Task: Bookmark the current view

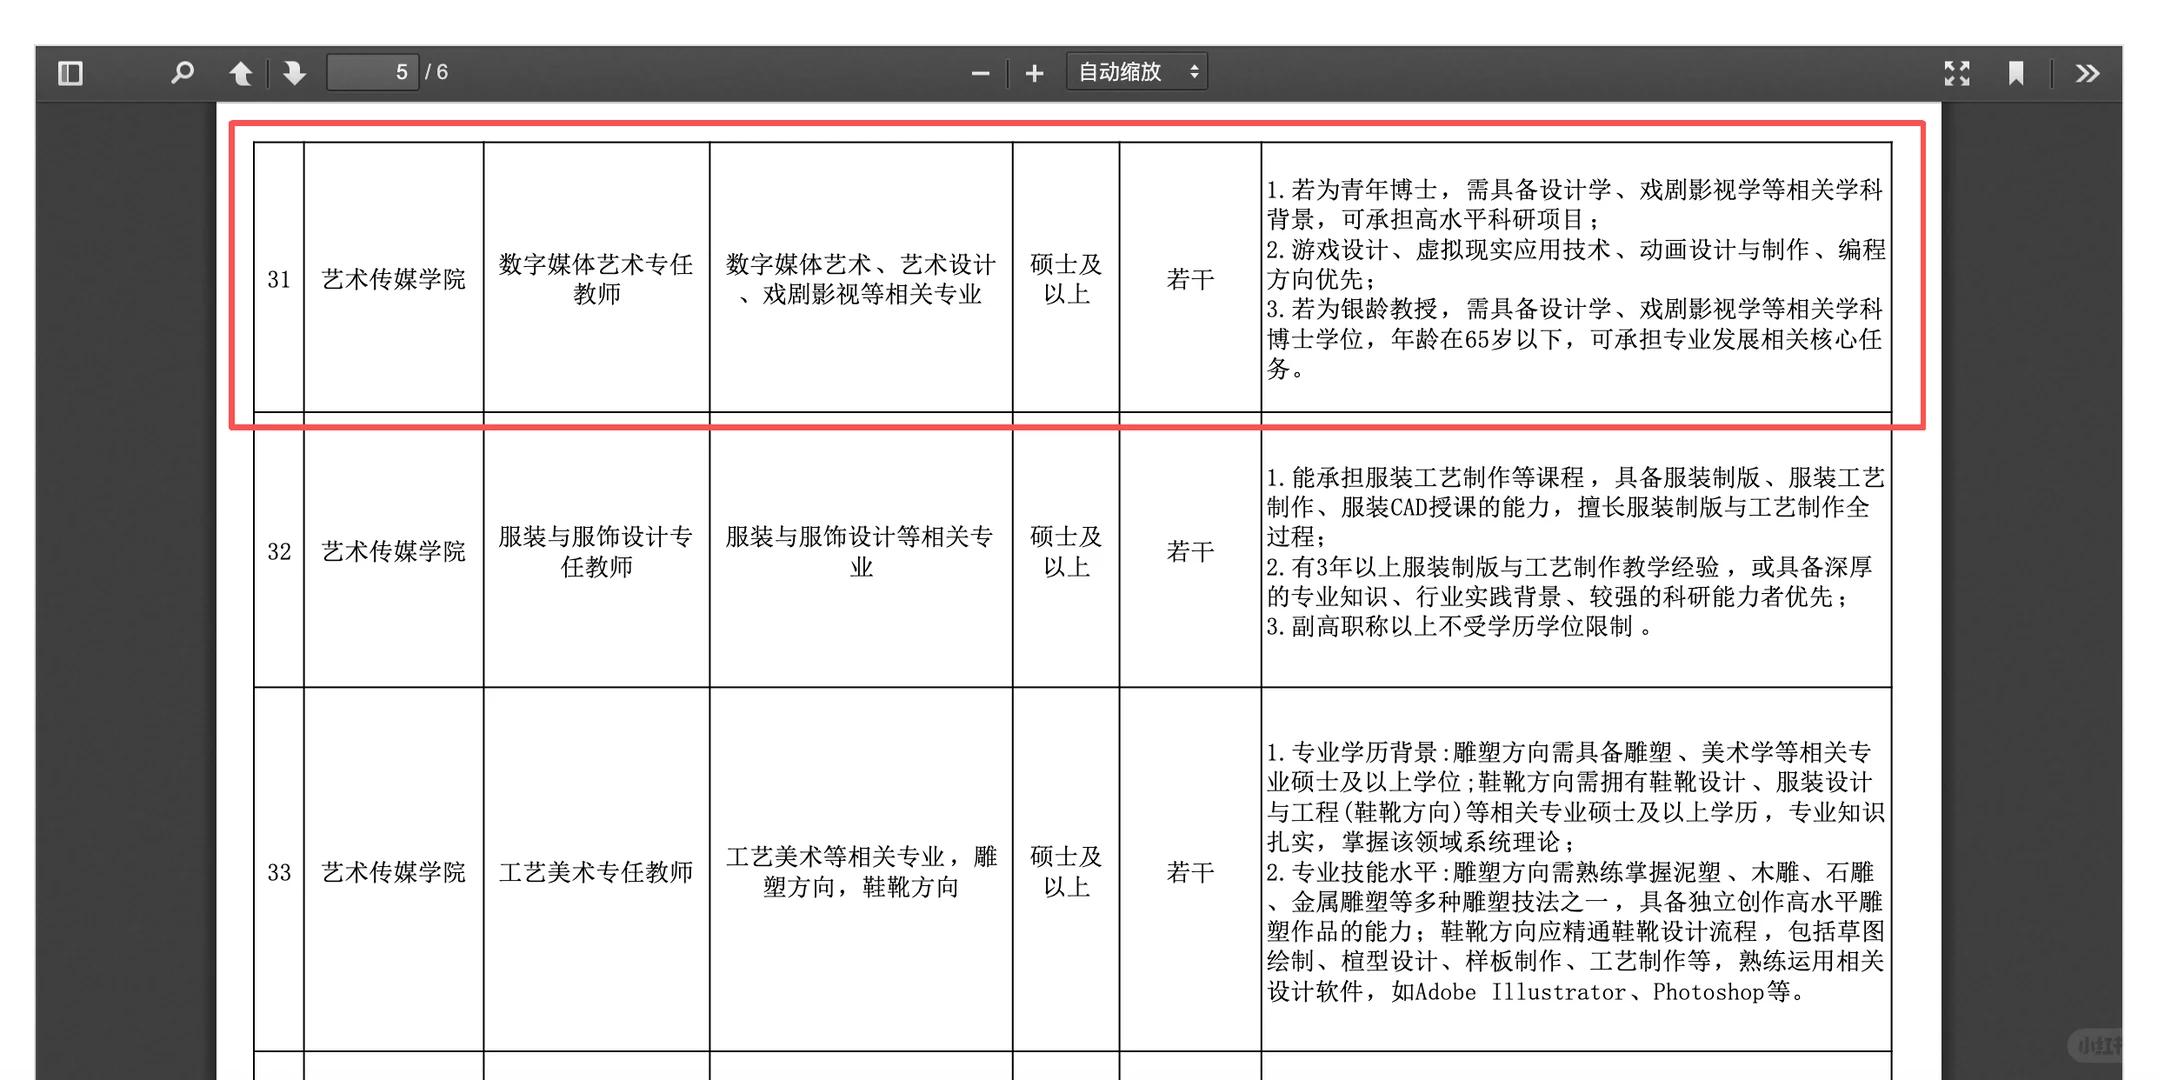Action: tap(2016, 72)
